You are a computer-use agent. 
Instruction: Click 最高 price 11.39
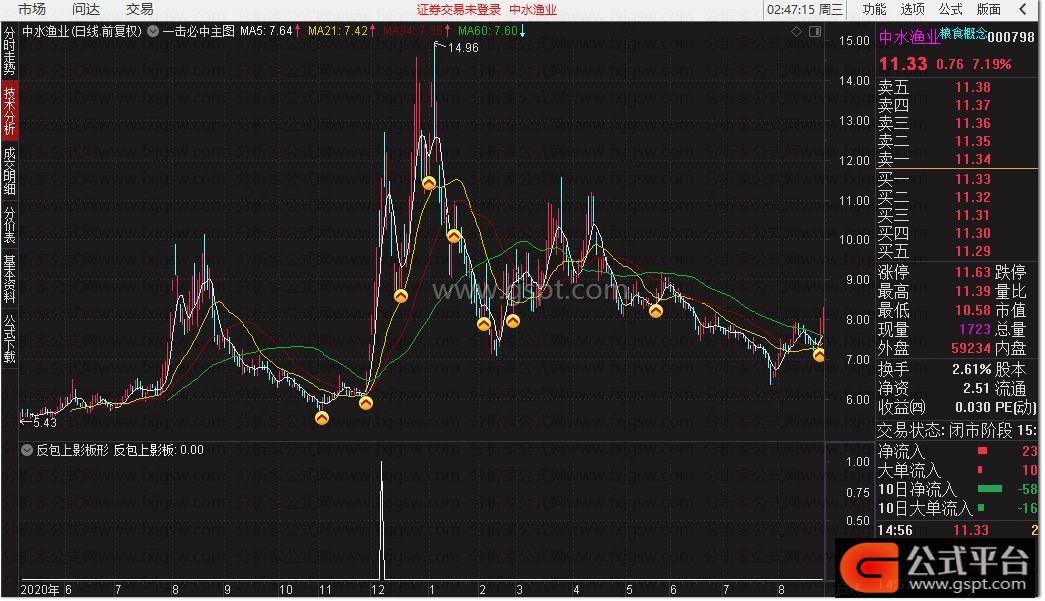click(x=972, y=291)
